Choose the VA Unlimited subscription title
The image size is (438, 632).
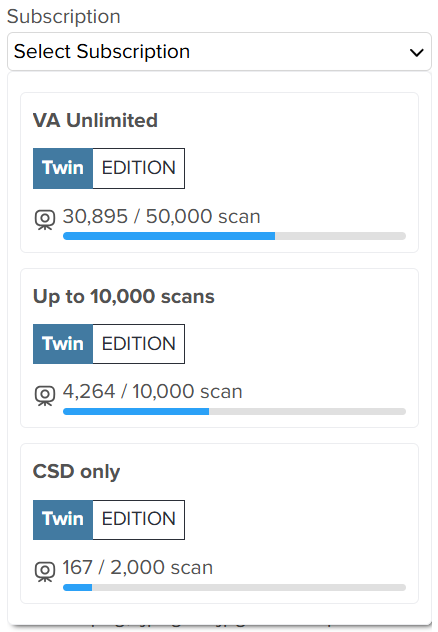95,120
